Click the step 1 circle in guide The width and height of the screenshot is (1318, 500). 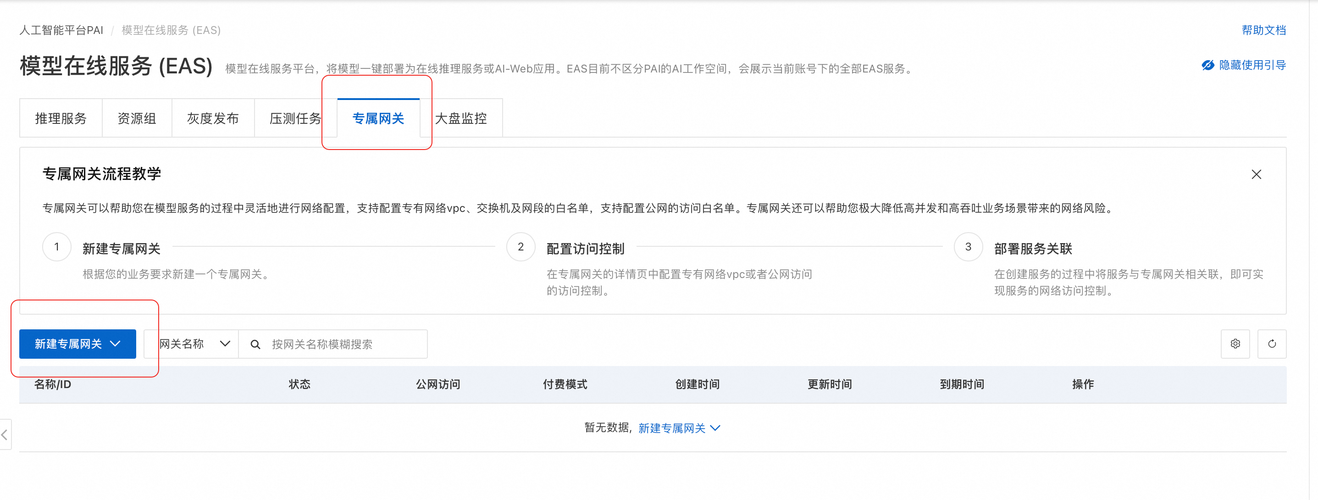57,247
